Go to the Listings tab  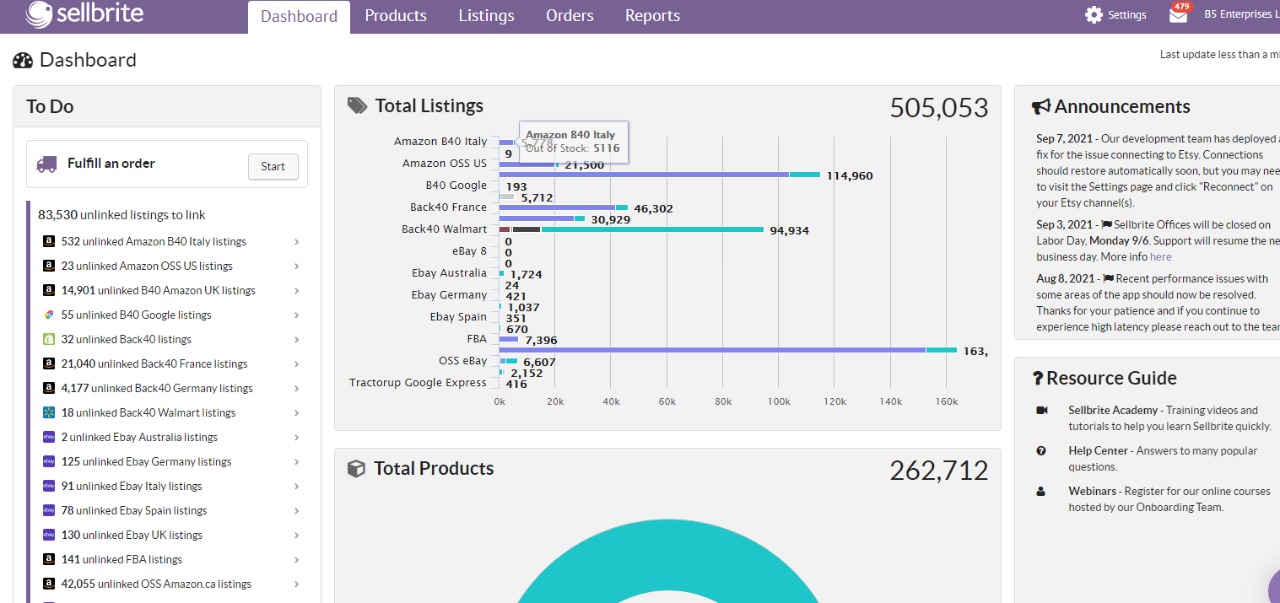(487, 16)
